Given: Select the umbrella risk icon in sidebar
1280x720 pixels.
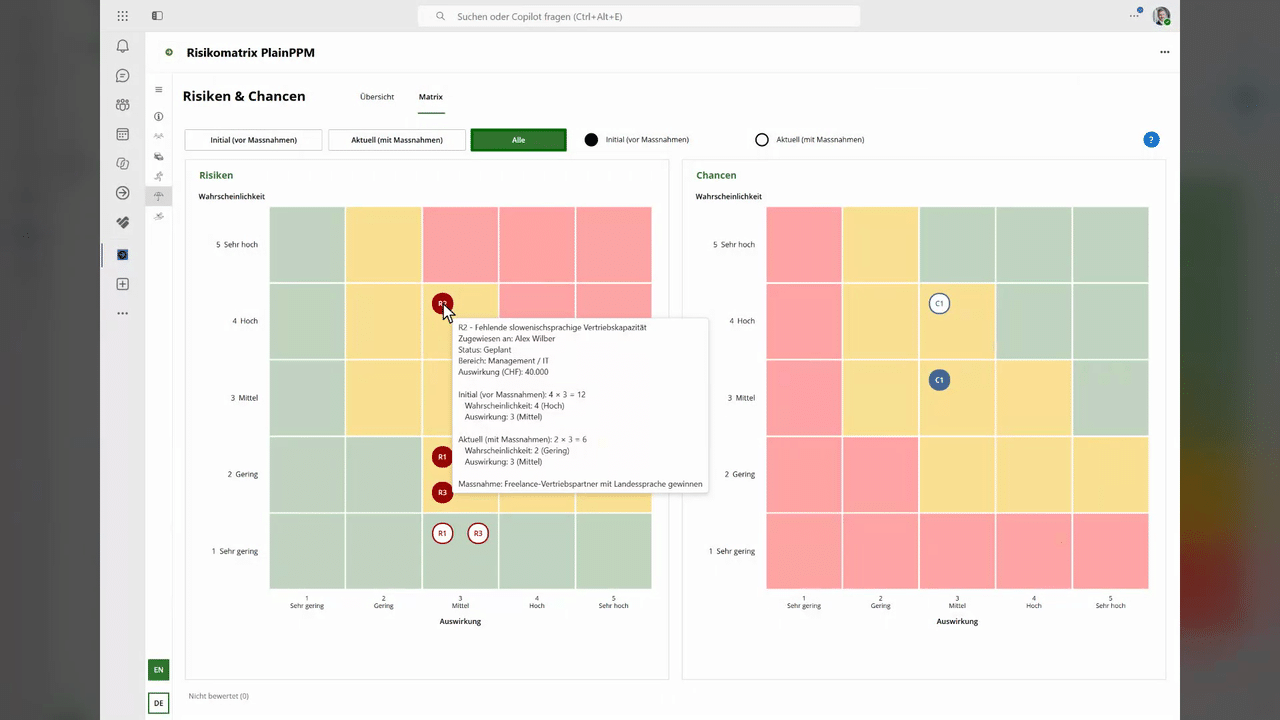Looking at the screenshot, I should pos(158,196).
